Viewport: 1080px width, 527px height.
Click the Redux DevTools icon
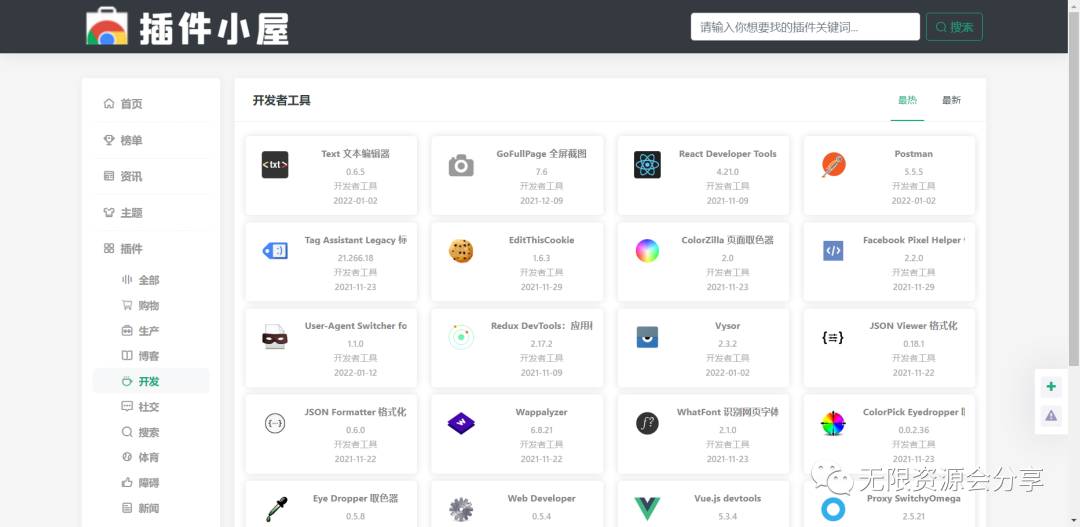click(x=461, y=337)
